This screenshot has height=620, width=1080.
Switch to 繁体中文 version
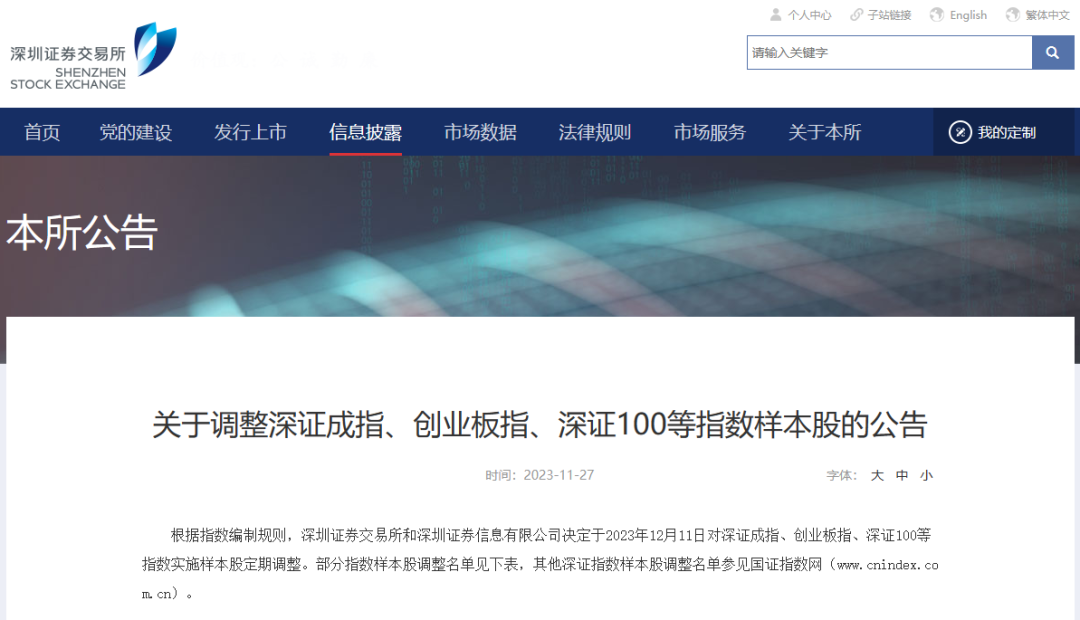[1047, 14]
